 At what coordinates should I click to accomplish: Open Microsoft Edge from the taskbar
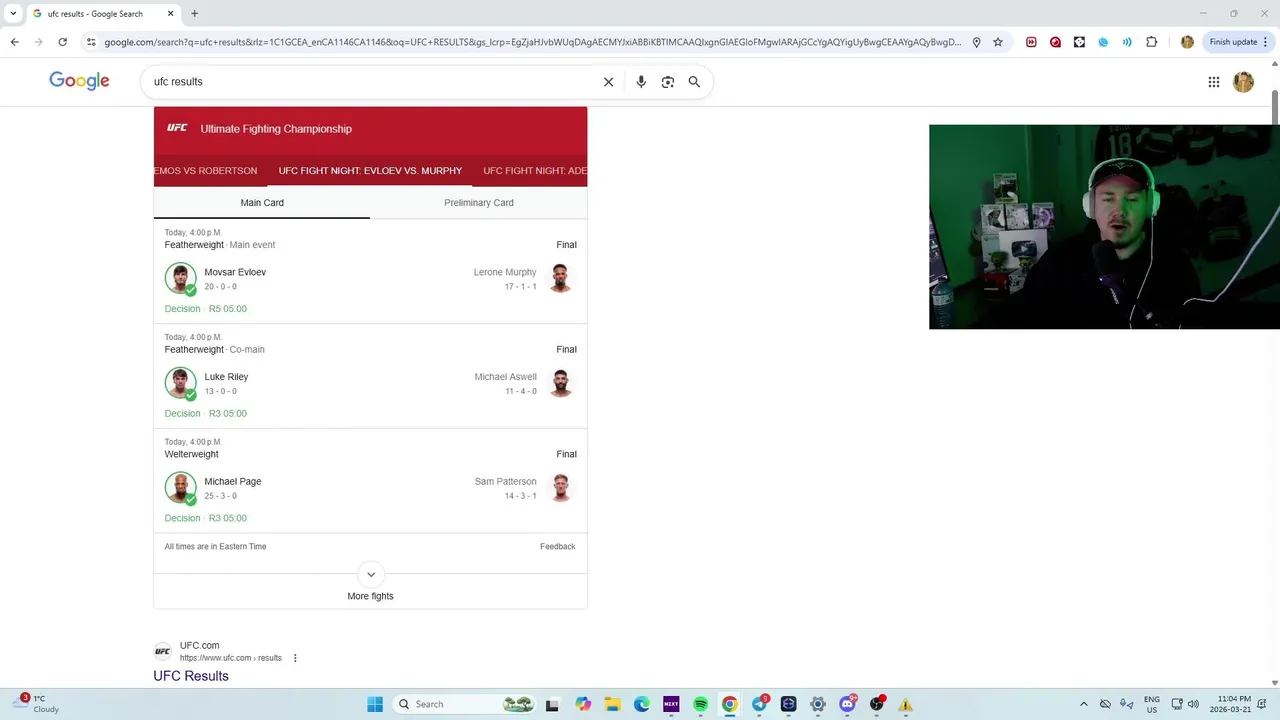641,704
